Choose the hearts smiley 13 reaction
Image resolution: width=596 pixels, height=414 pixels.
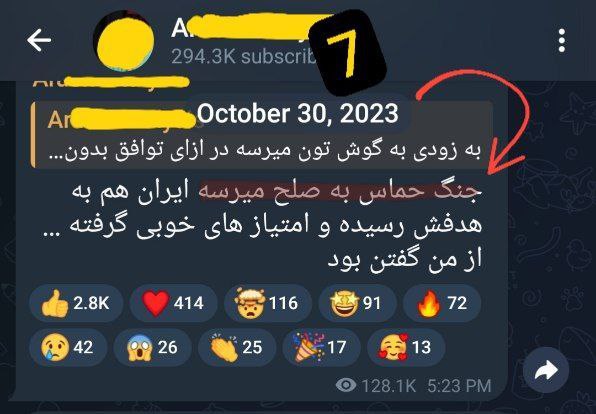tap(406, 347)
